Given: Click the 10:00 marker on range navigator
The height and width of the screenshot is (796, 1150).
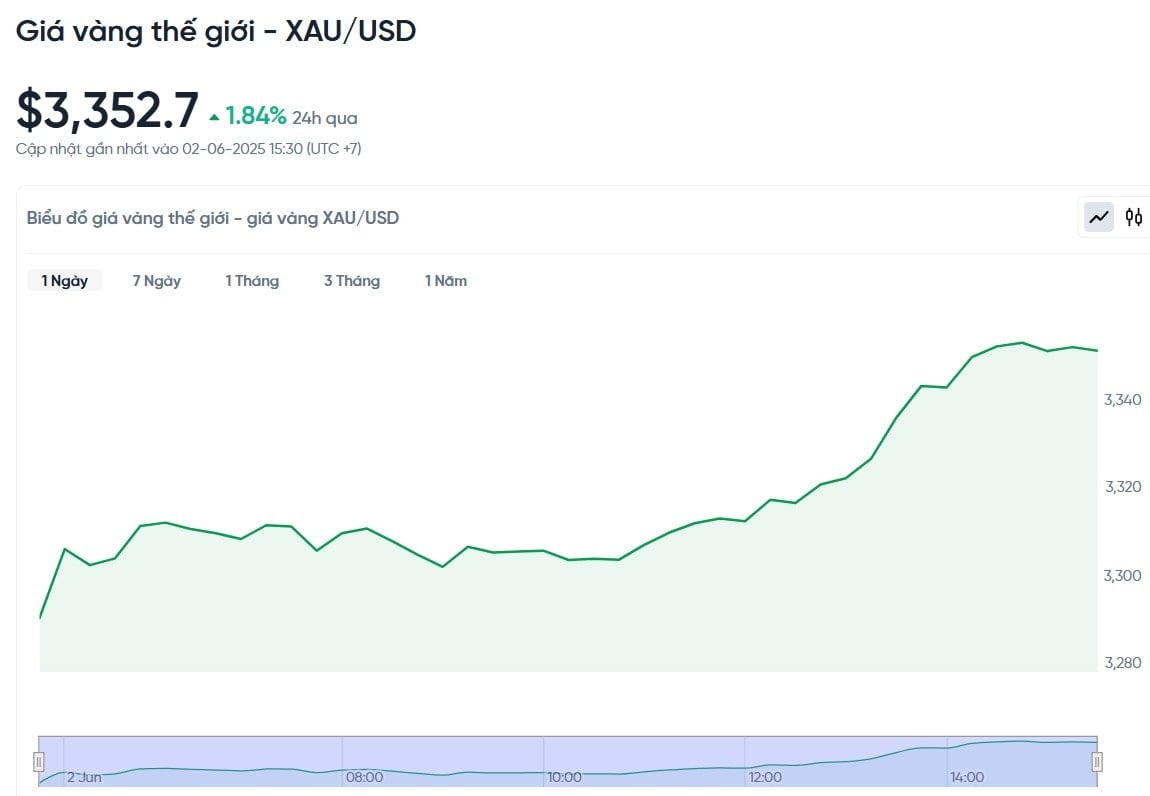Looking at the screenshot, I should coord(565,777).
